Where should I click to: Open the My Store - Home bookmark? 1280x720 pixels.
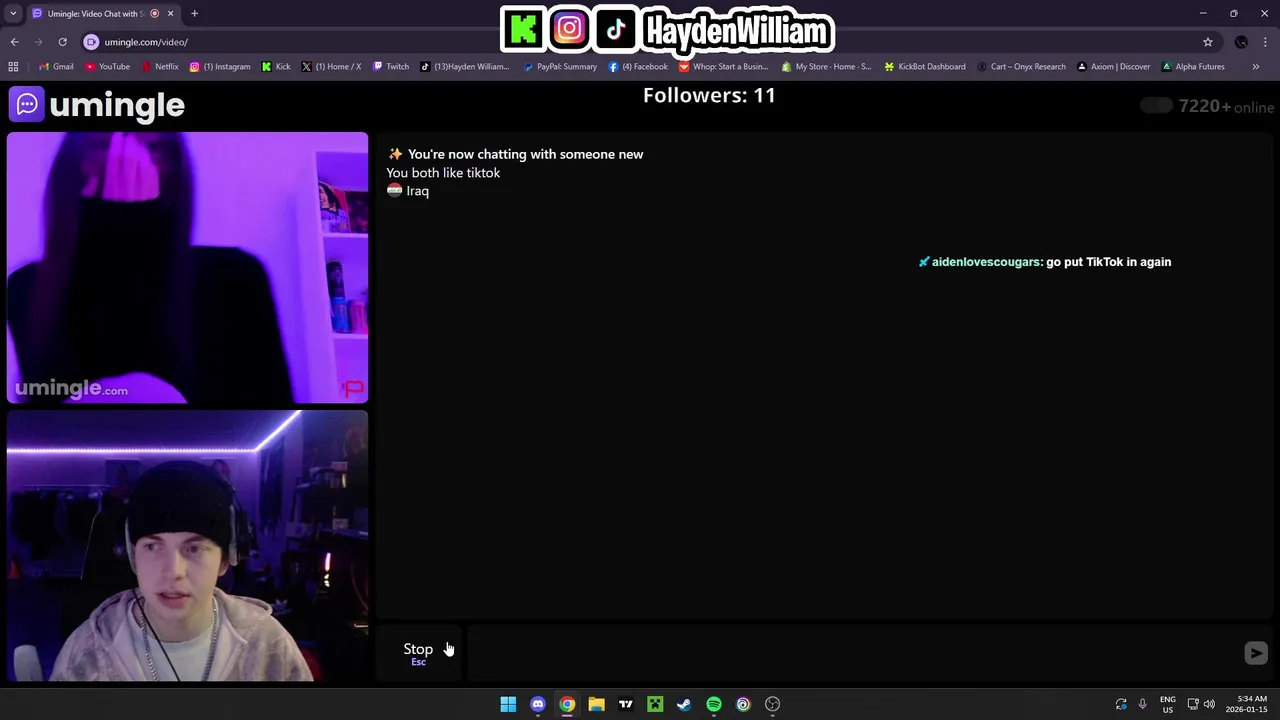[826, 67]
